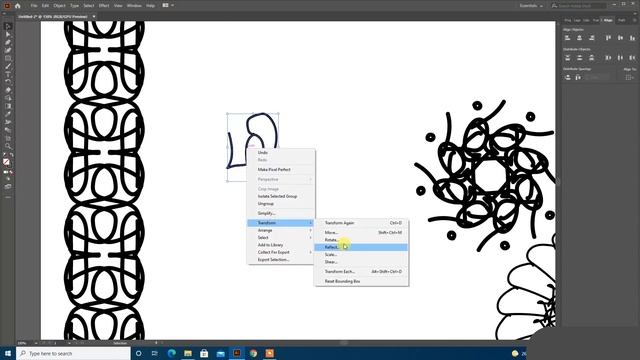Select the Eyedropper tool

(7, 114)
